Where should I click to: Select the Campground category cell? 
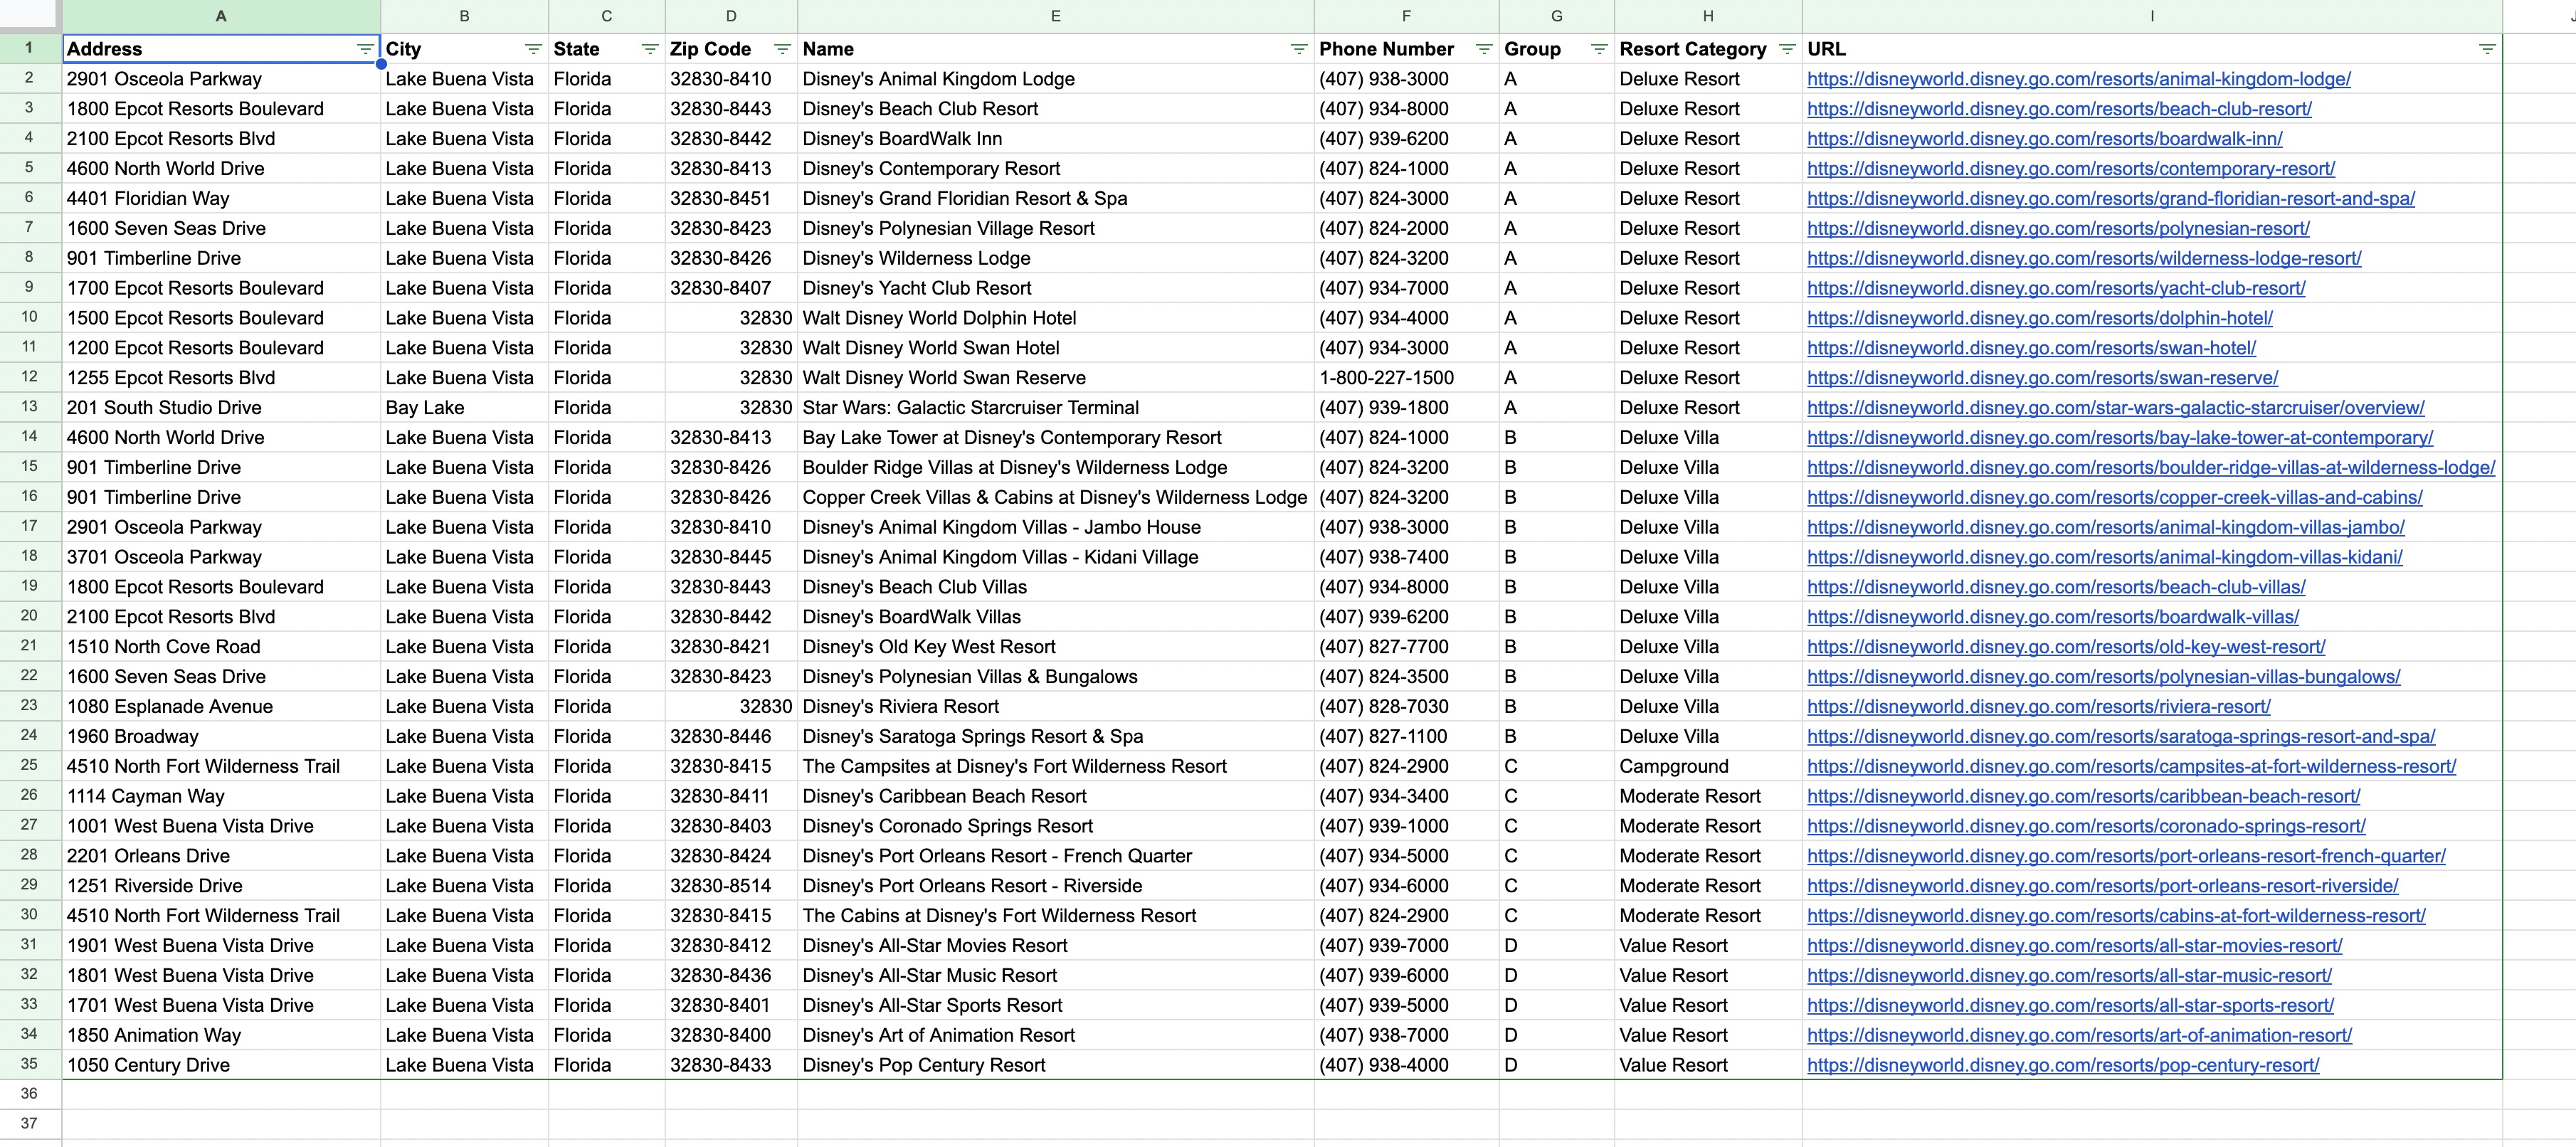point(1673,767)
